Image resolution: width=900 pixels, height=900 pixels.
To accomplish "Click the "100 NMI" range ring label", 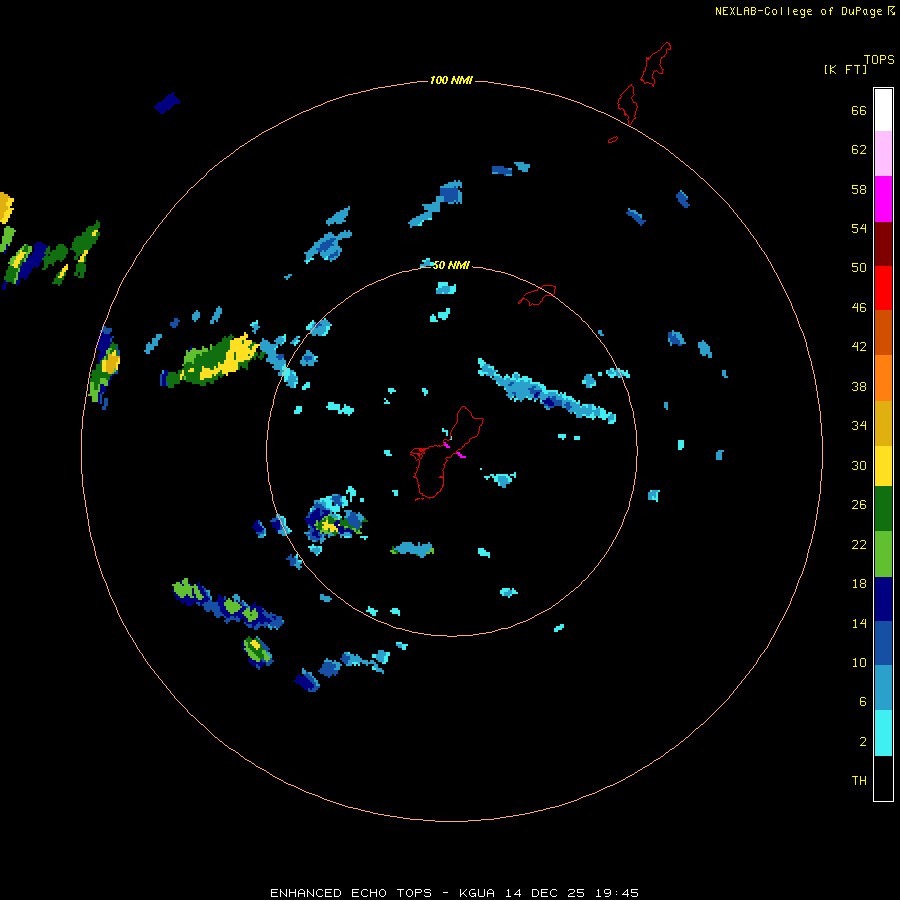I will tap(451, 80).
